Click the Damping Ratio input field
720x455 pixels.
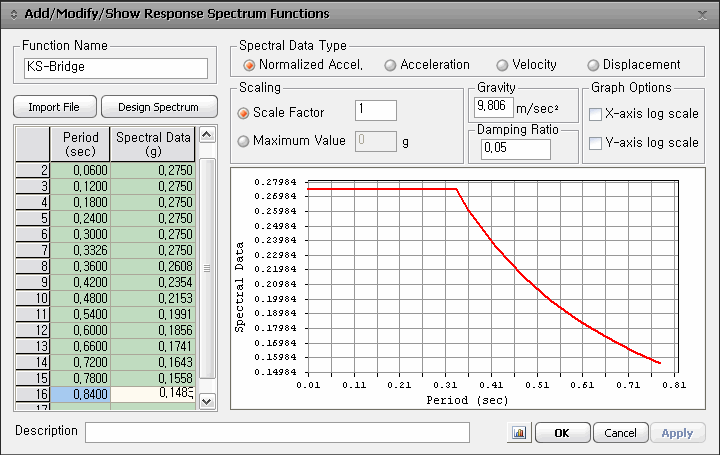tap(514, 149)
